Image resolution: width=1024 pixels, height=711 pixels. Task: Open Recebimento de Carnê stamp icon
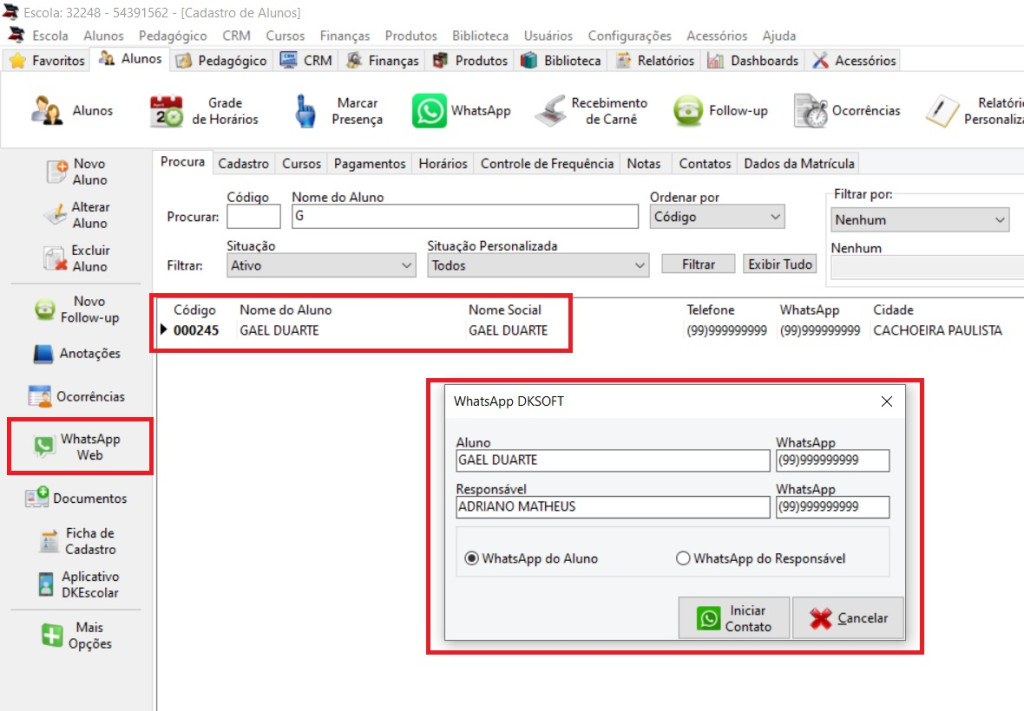(550, 111)
